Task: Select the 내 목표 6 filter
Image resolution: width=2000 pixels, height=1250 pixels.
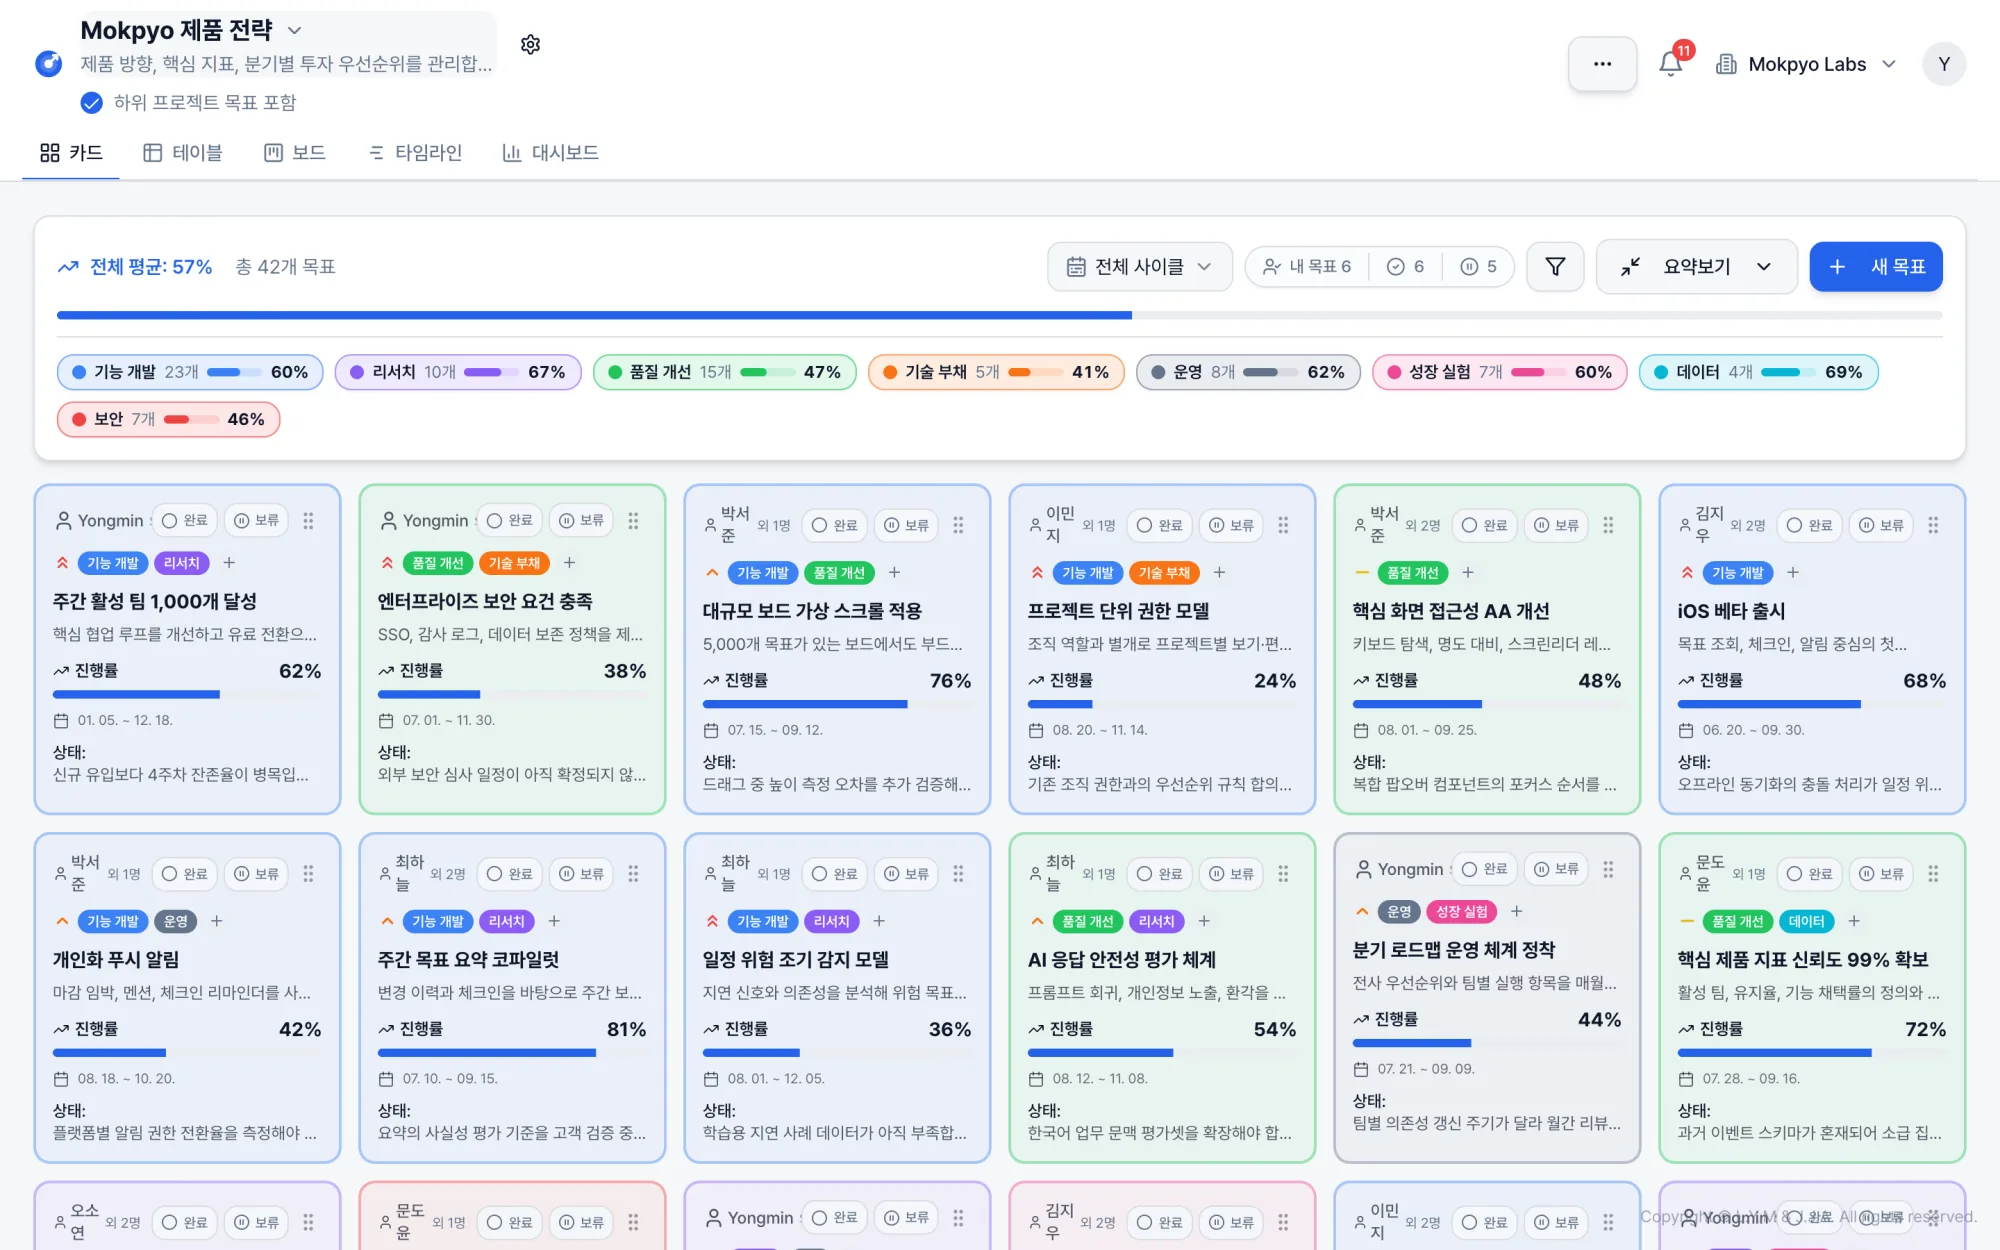Action: [1307, 267]
